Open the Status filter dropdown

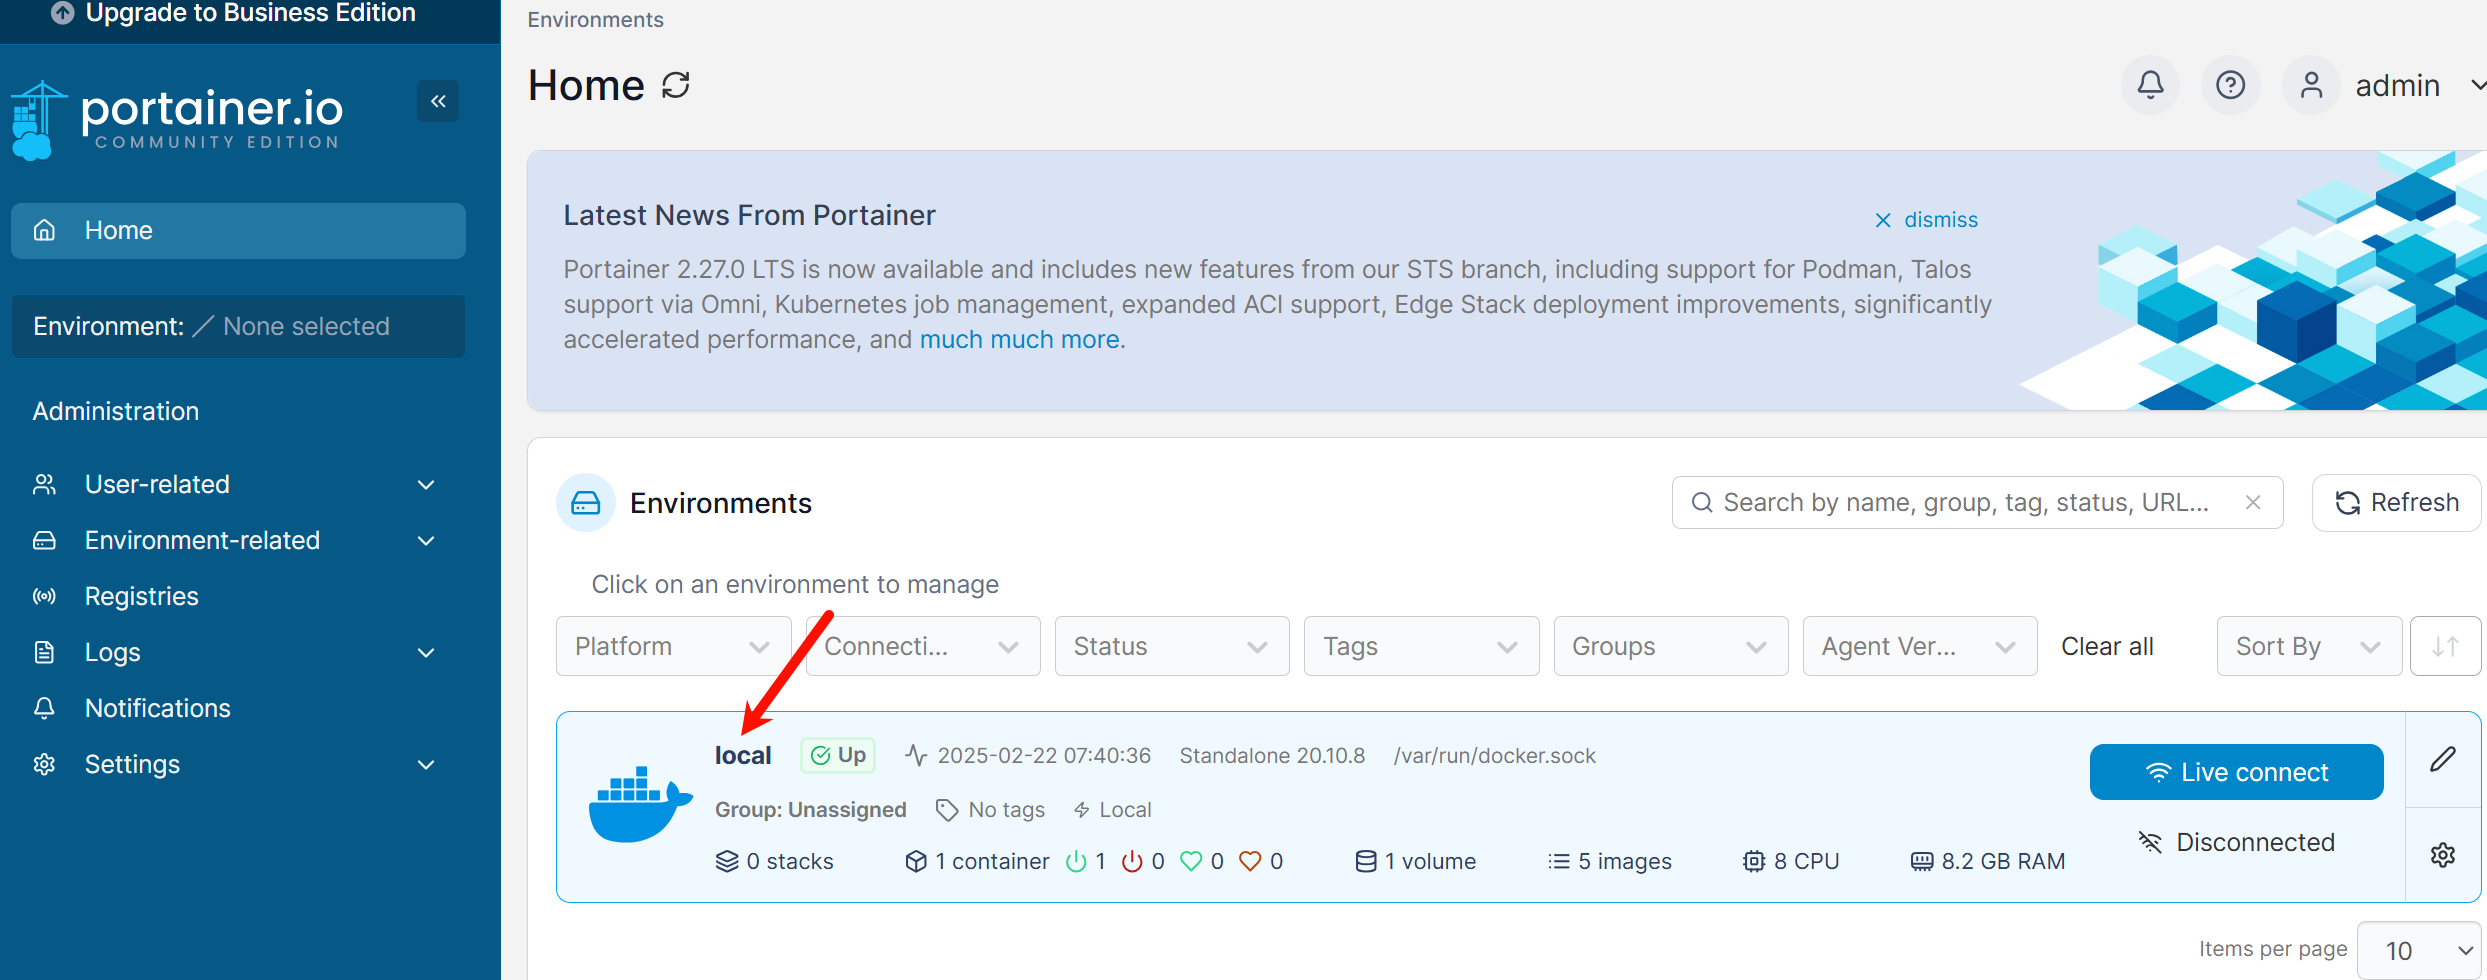click(1171, 647)
